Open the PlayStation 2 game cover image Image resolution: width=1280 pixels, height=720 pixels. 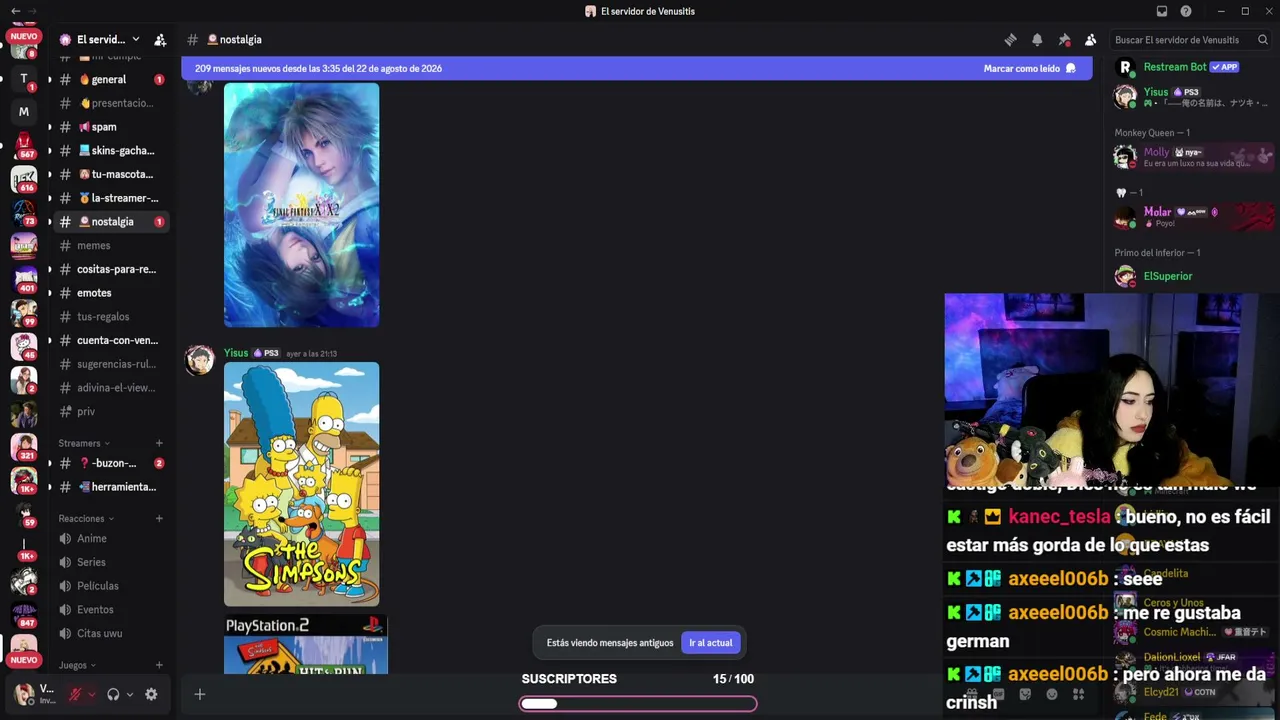click(305, 644)
